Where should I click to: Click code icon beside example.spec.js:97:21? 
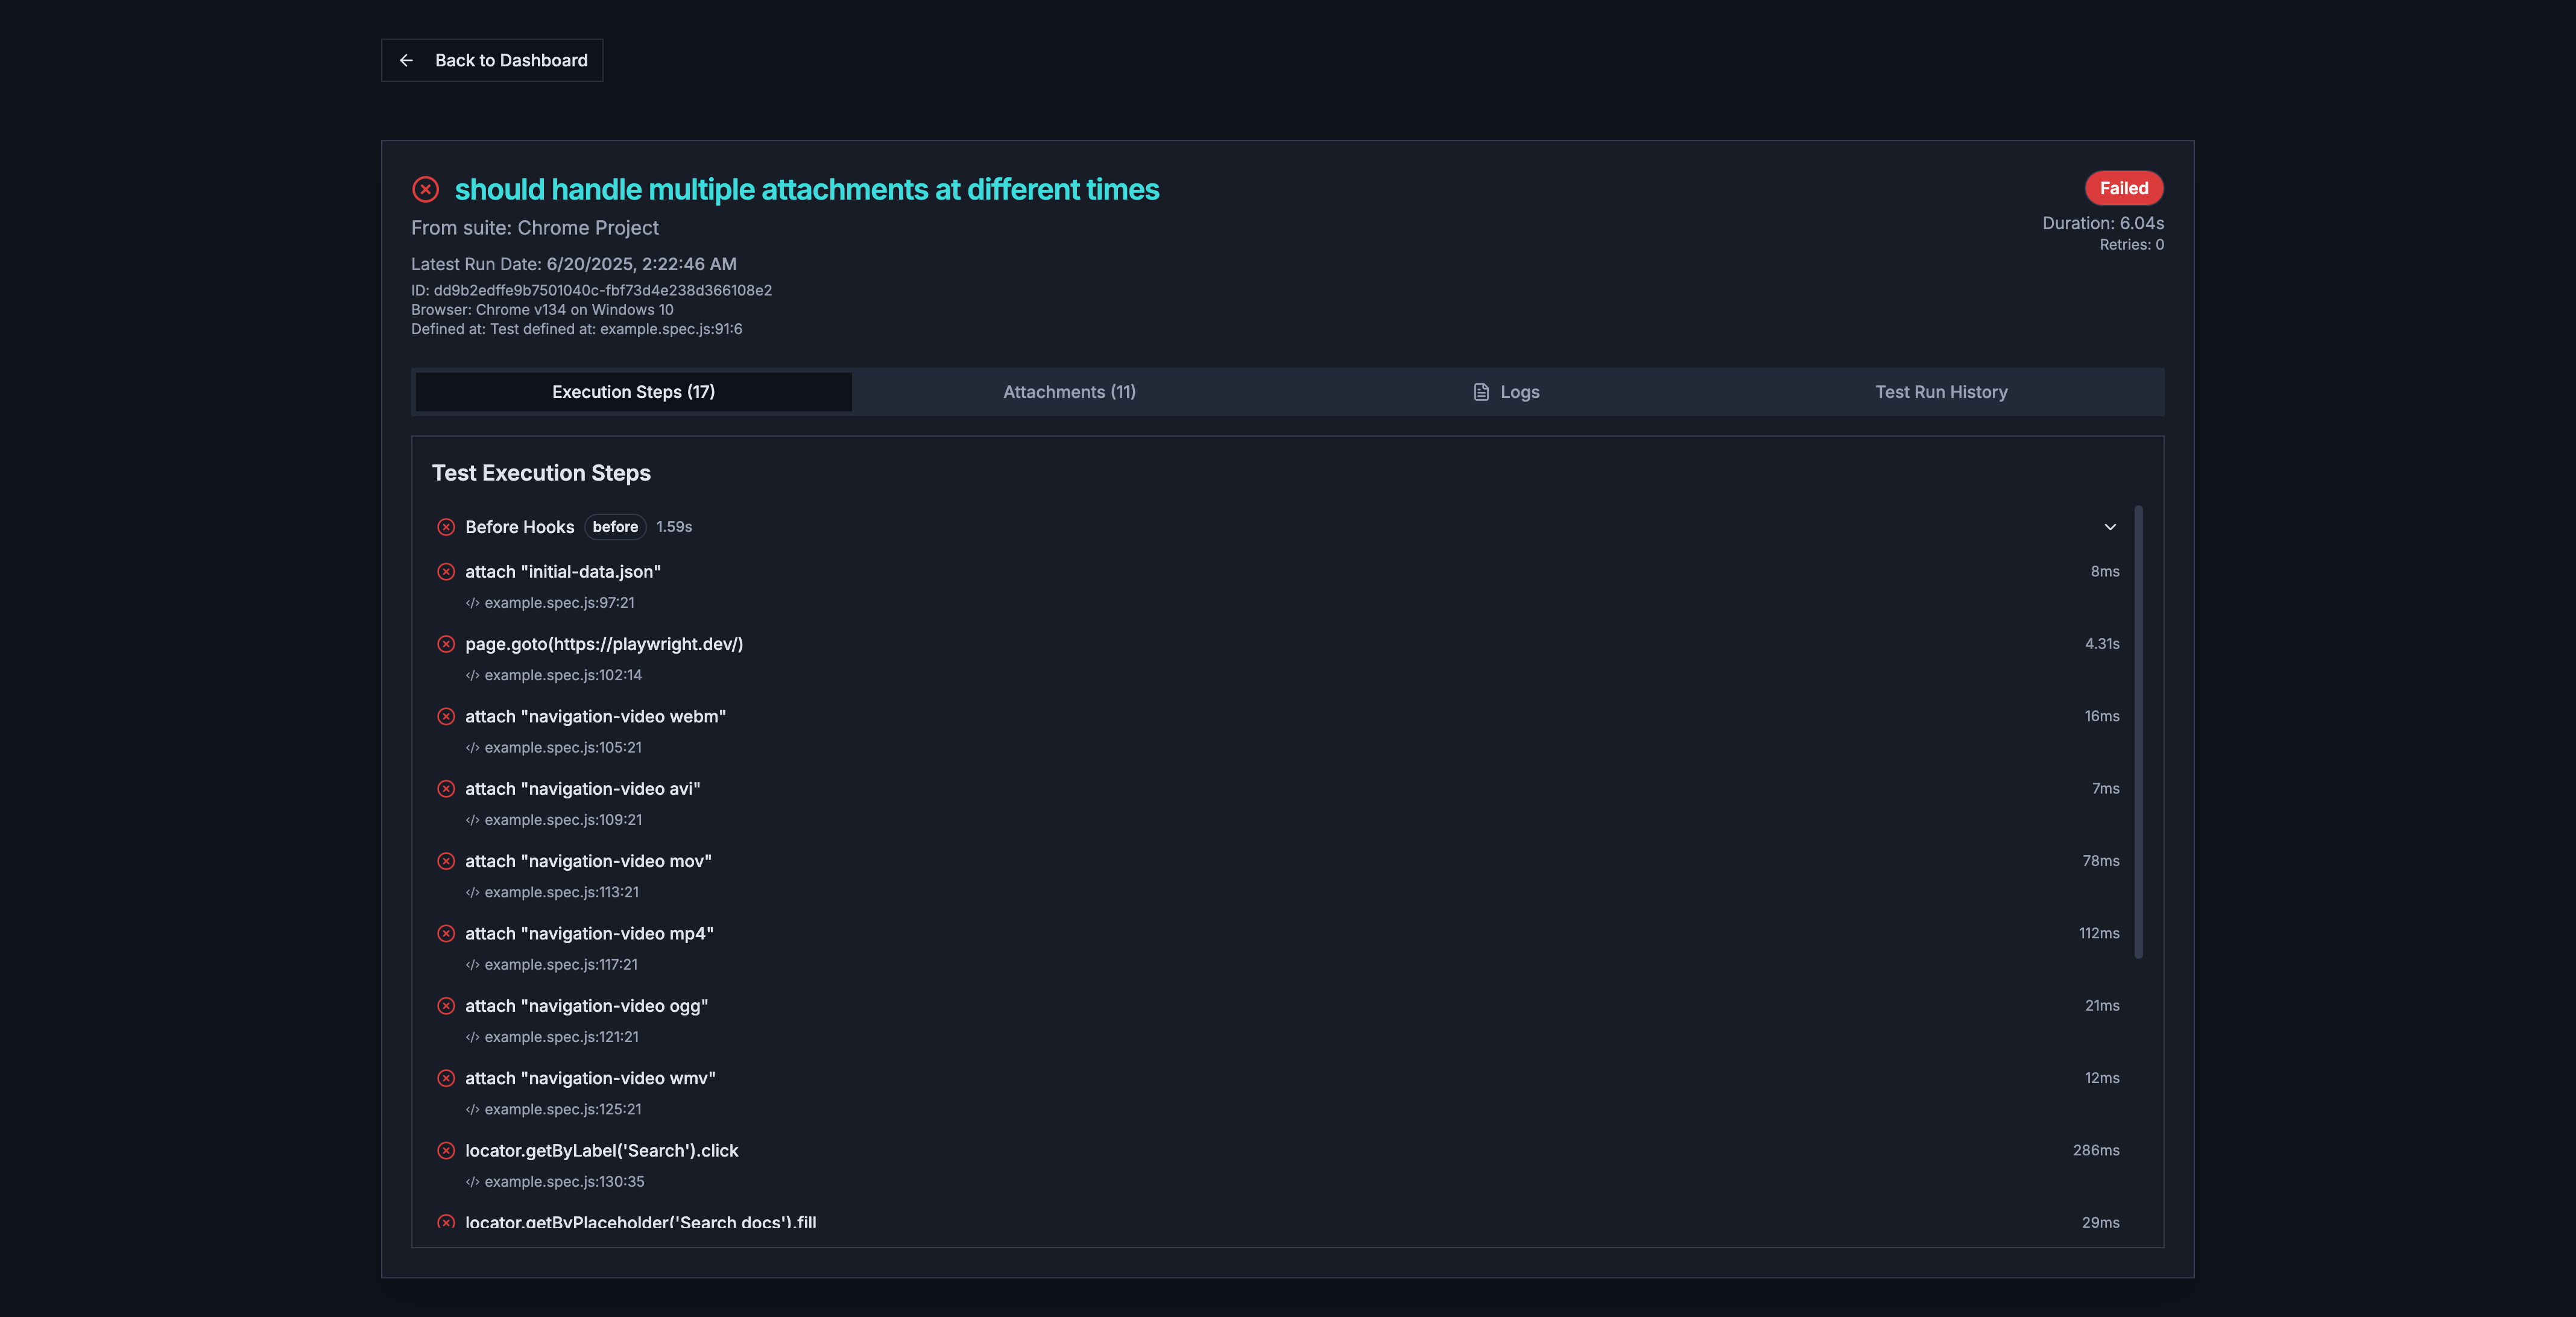[472, 603]
